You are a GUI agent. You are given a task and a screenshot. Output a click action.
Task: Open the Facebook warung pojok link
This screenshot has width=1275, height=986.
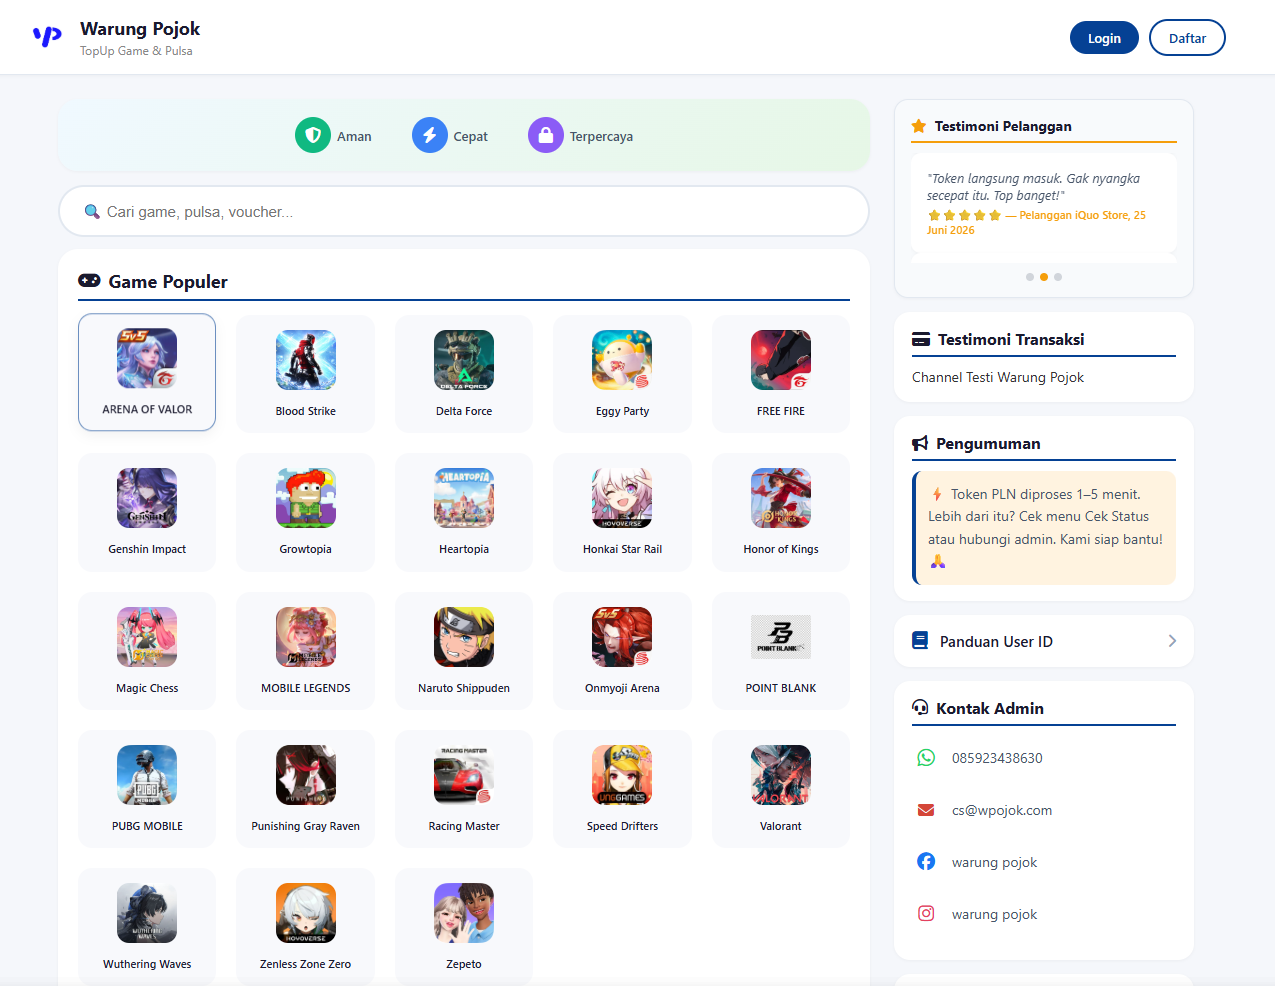995,862
